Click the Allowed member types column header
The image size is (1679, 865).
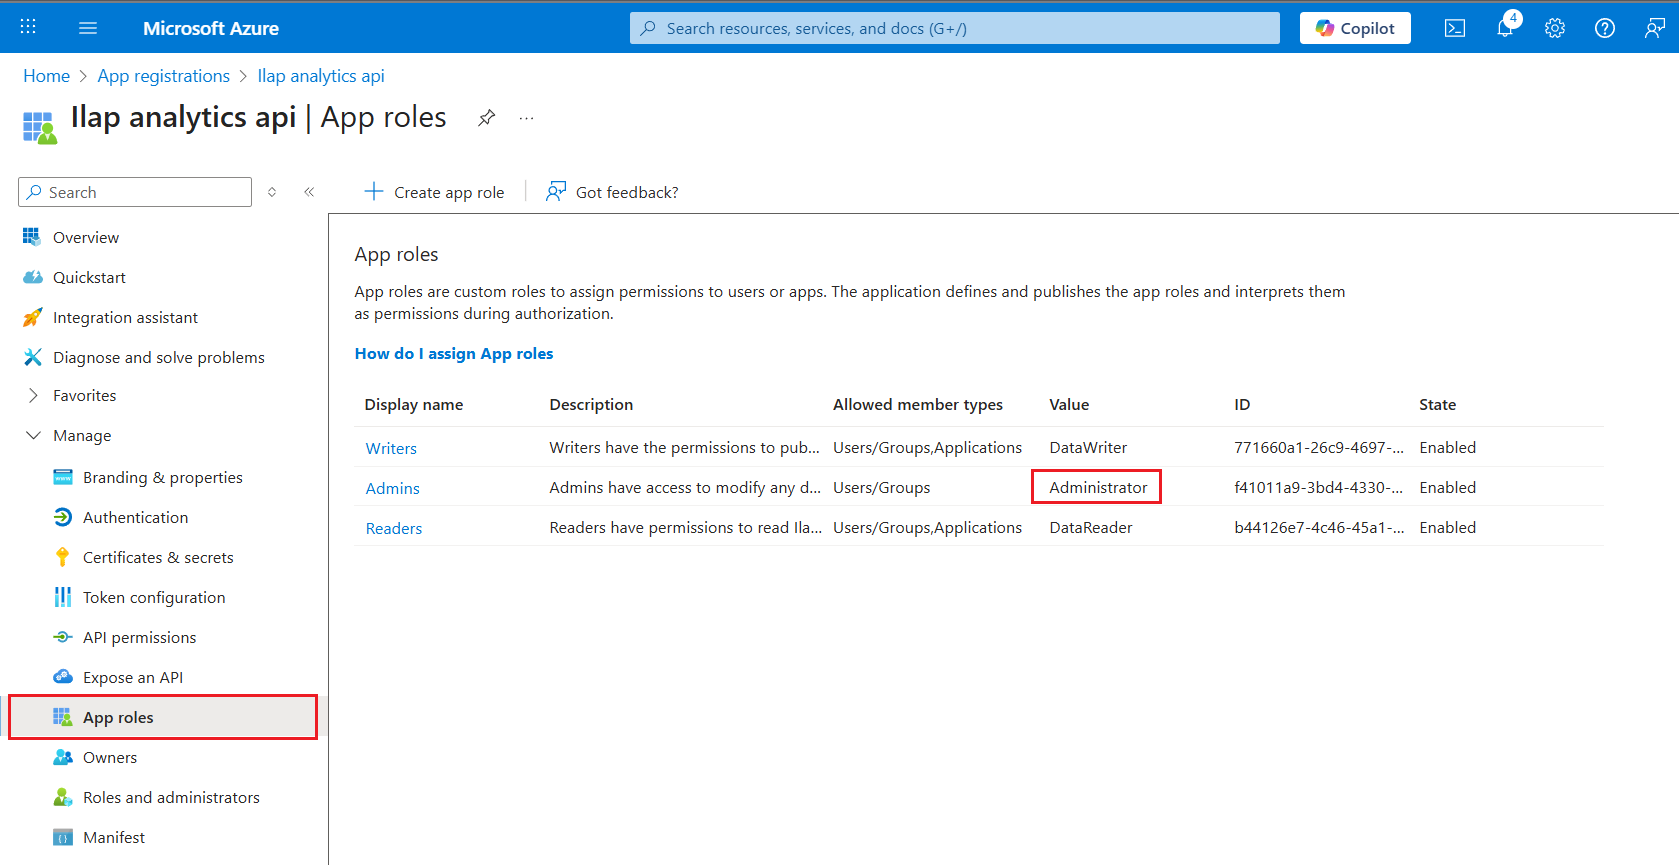tap(918, 404)
